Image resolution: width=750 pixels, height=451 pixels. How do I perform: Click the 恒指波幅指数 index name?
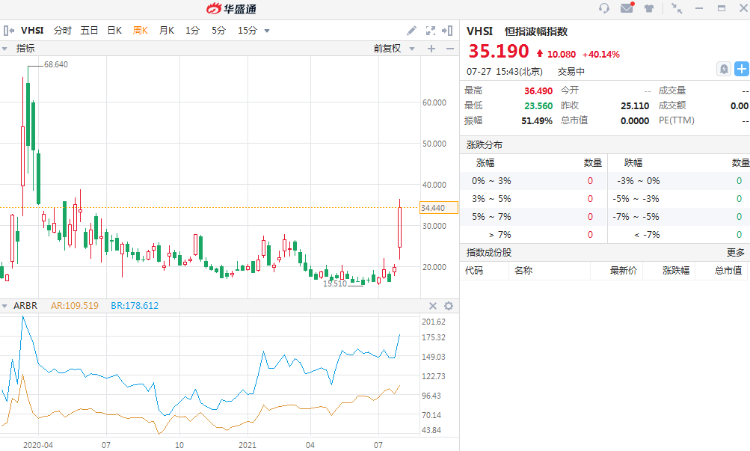click(x=536, y=32)
